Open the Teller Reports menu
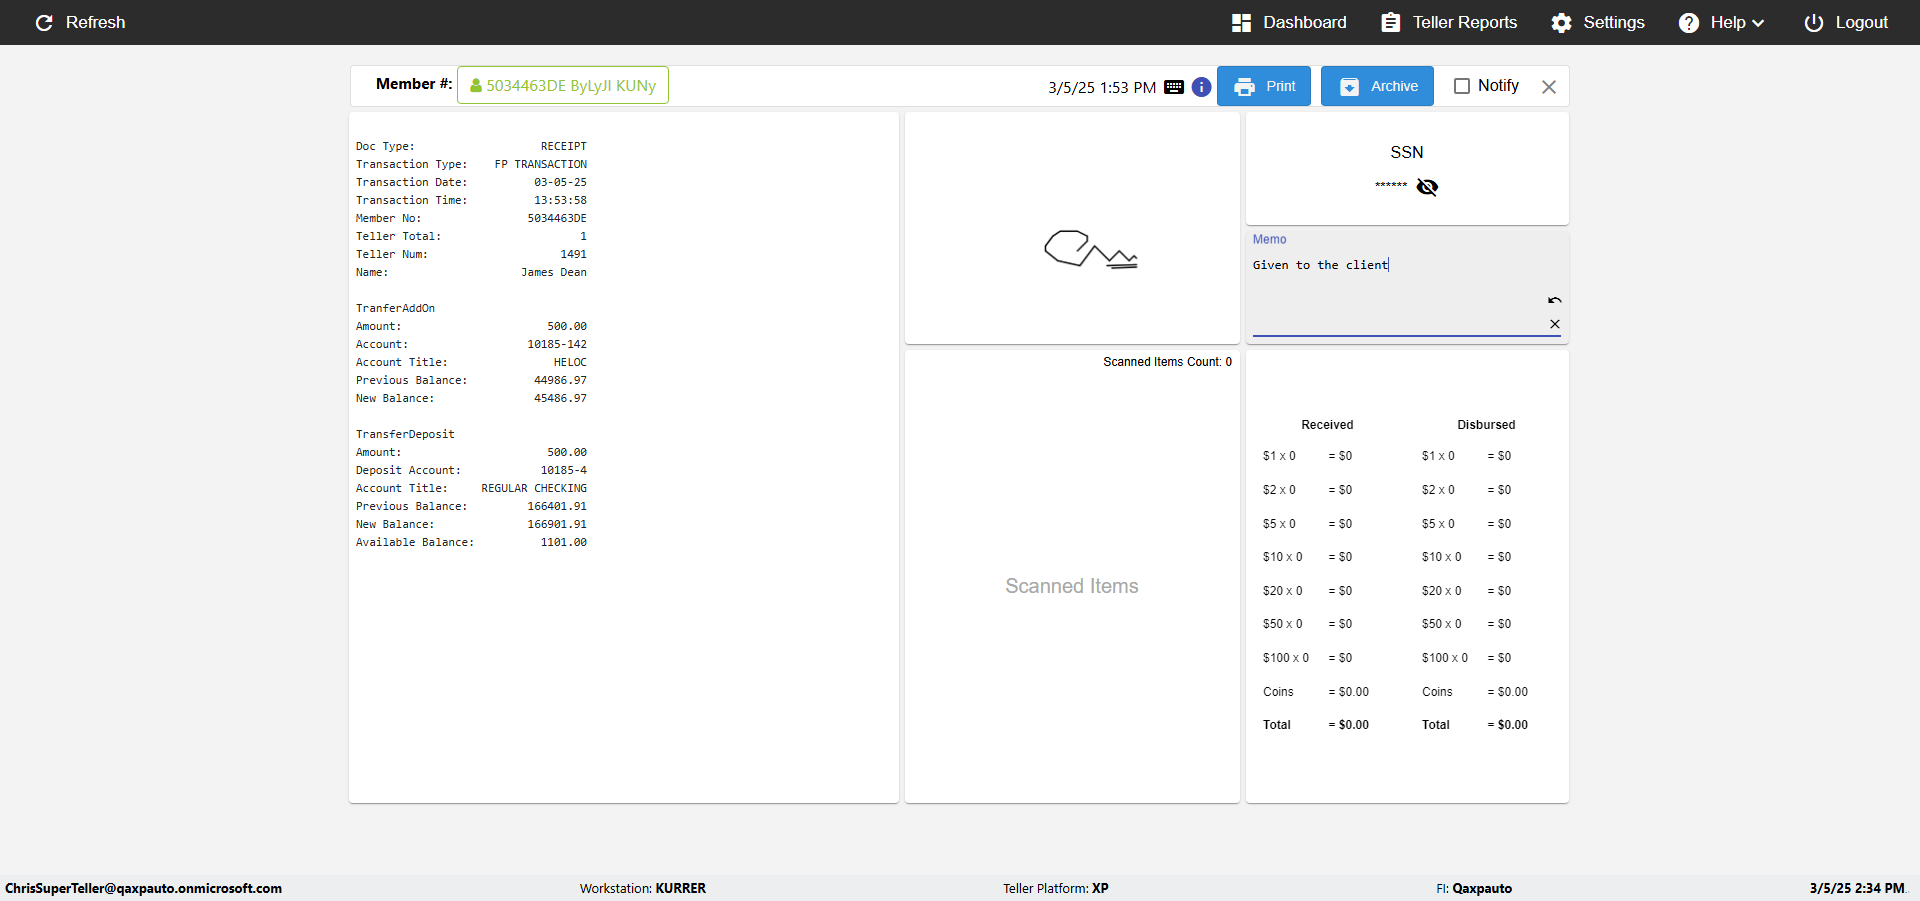This screenshot has height=901, width=1920. (x=1449, y=22)
